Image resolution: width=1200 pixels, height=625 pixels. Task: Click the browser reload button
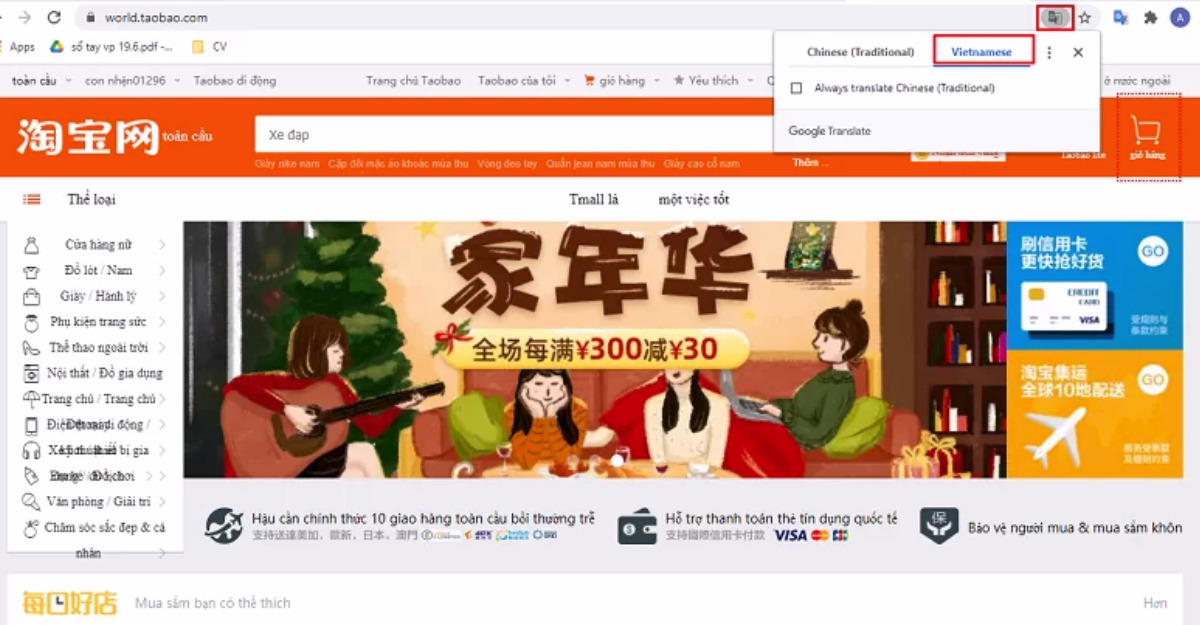tap(54, 17)
